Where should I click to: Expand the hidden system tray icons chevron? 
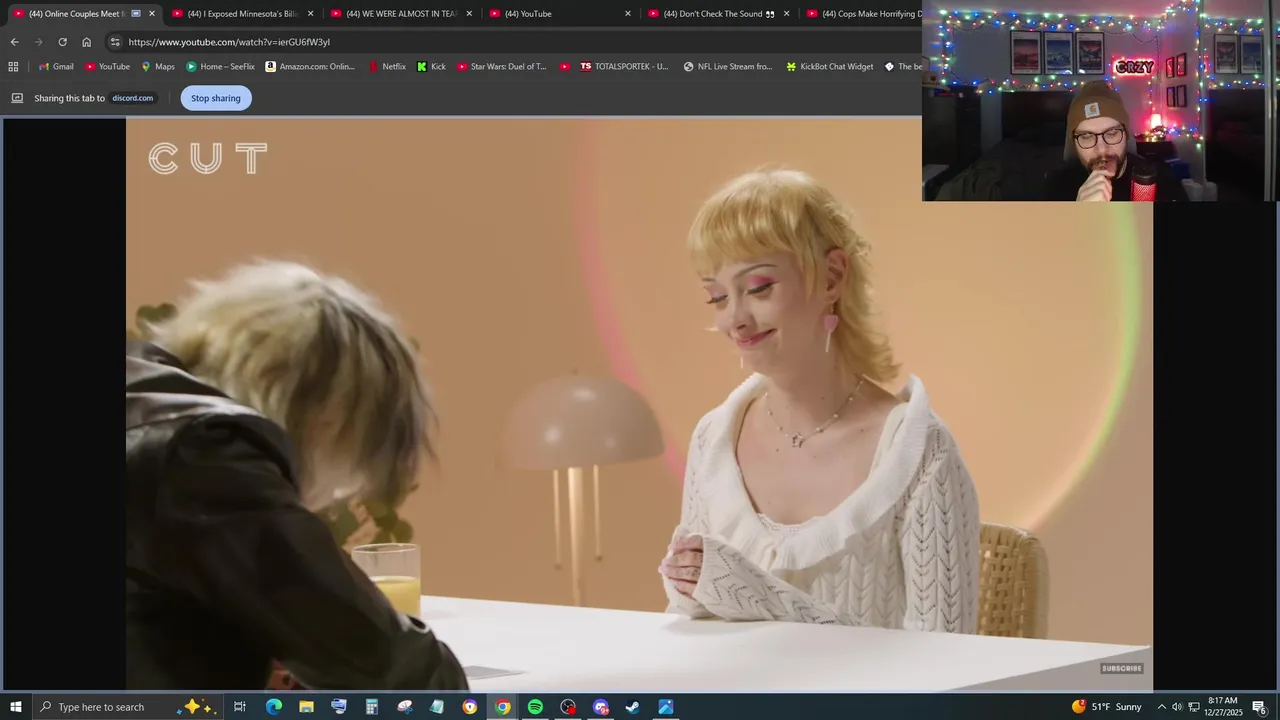click(1161, 707)
